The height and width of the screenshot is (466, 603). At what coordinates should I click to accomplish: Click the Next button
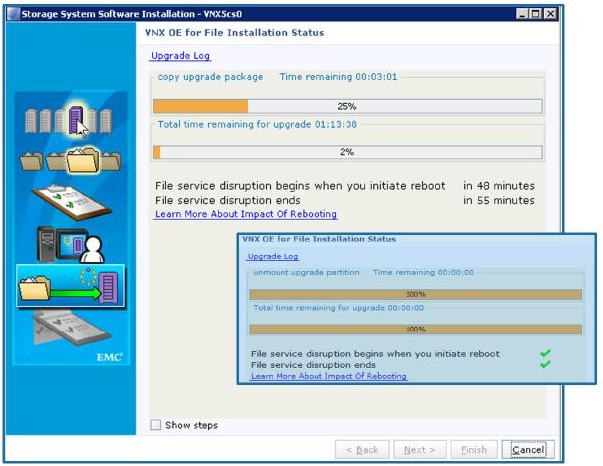[420, 449]
